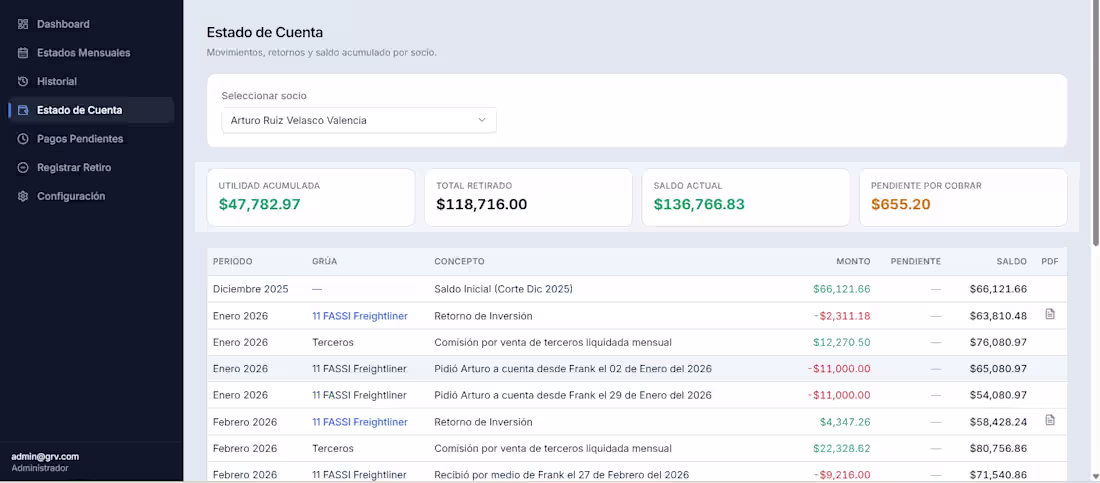Click the admin@grv.com account label
The image size is (1100, 483).
[46, 456]
